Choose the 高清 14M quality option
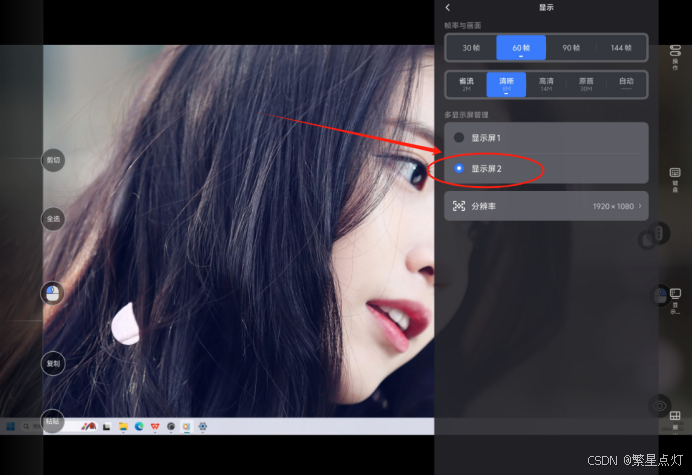Viewport: 692px width, 475px height. tap(546, 84)
